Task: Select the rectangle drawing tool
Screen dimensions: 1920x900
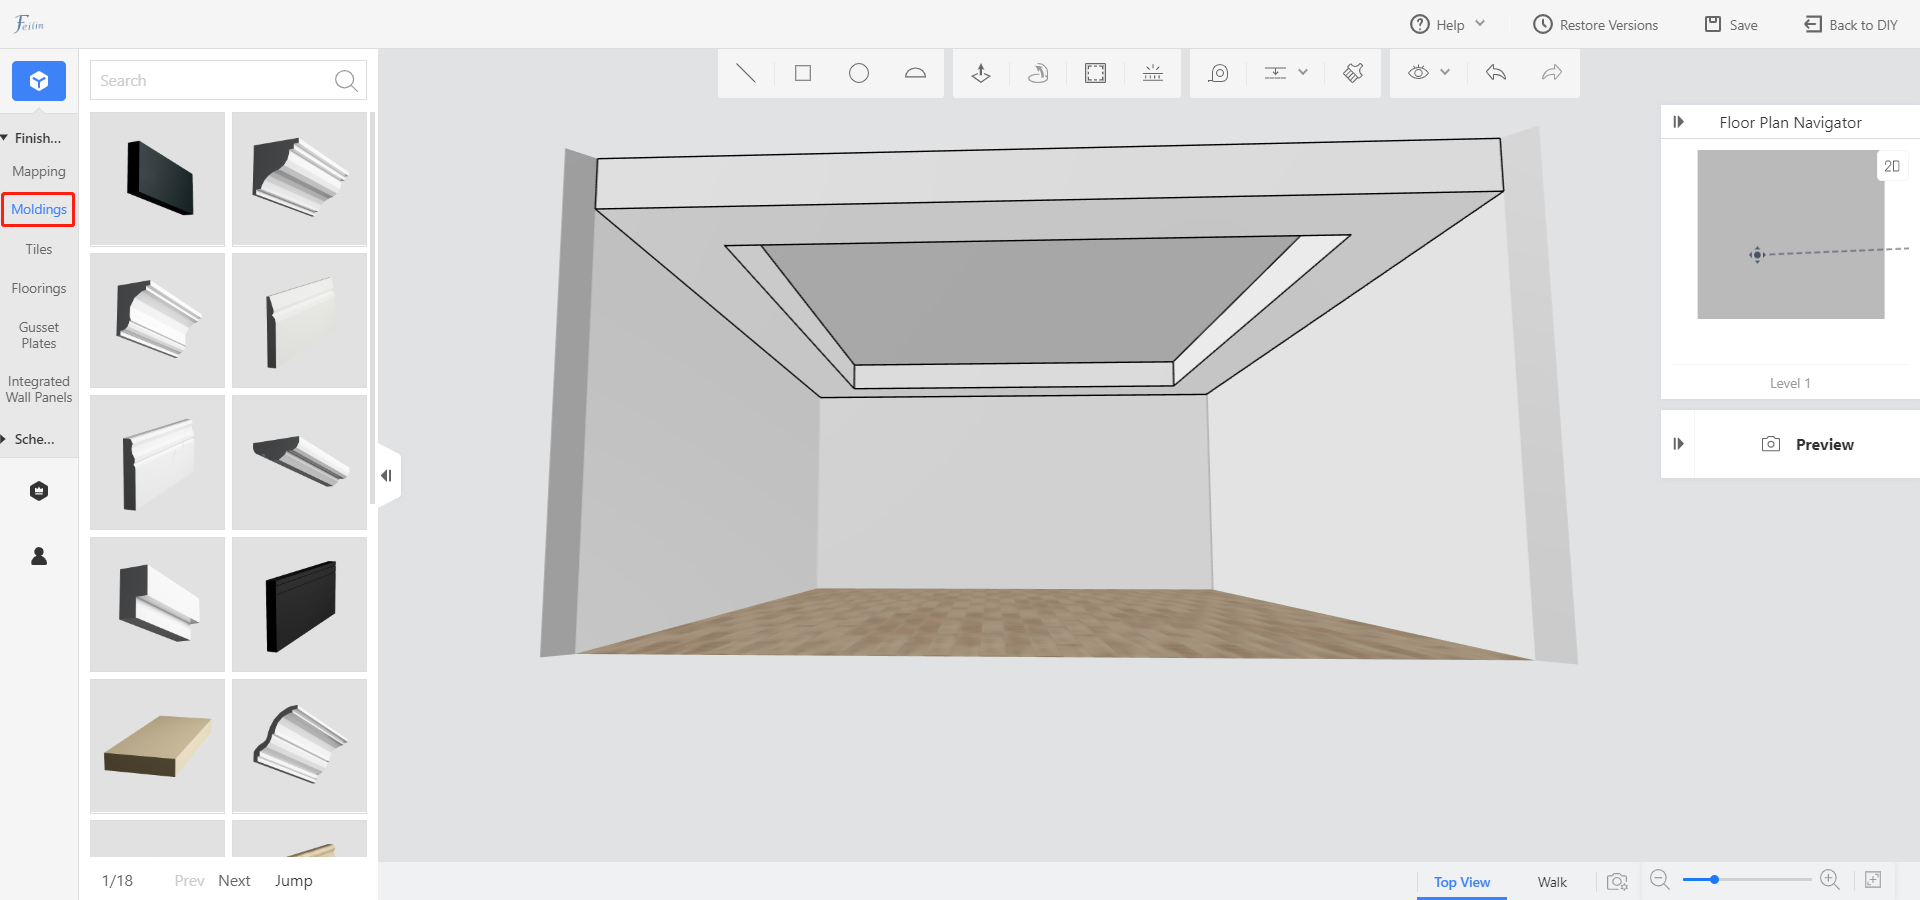Action: point(803,73)
